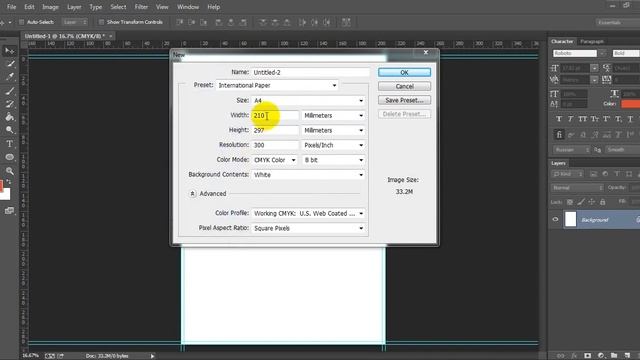Click the Width value field

[275, 116]
